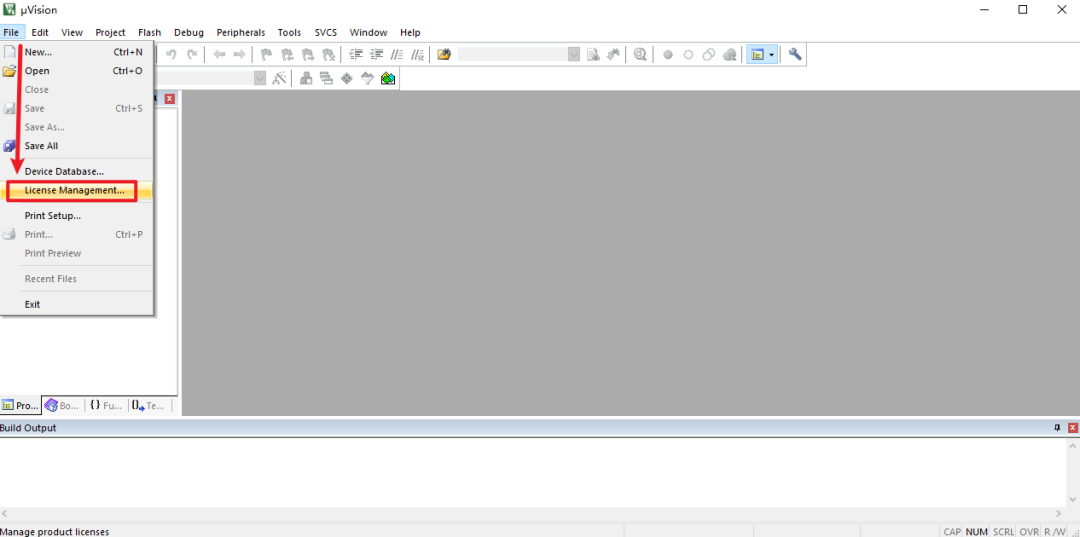Open Configuration with the wrench icon
Screen dimensions: 1080x537
point(795,54)
